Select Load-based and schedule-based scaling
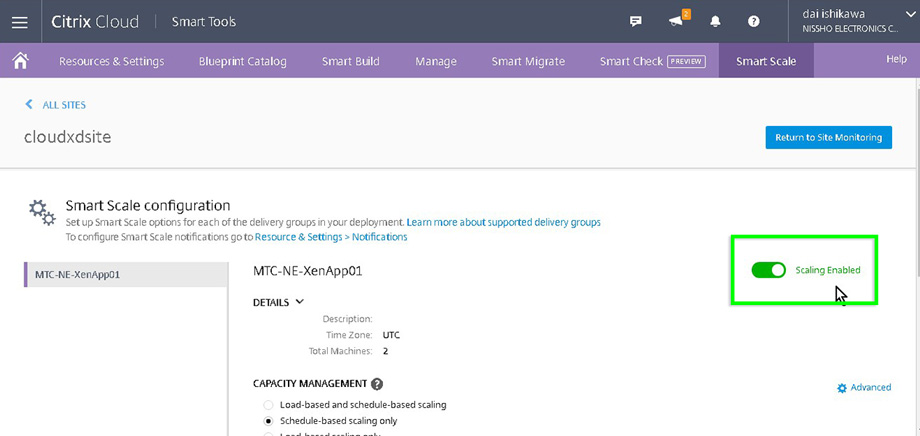 pyautogui.click(x=268, y=405)
